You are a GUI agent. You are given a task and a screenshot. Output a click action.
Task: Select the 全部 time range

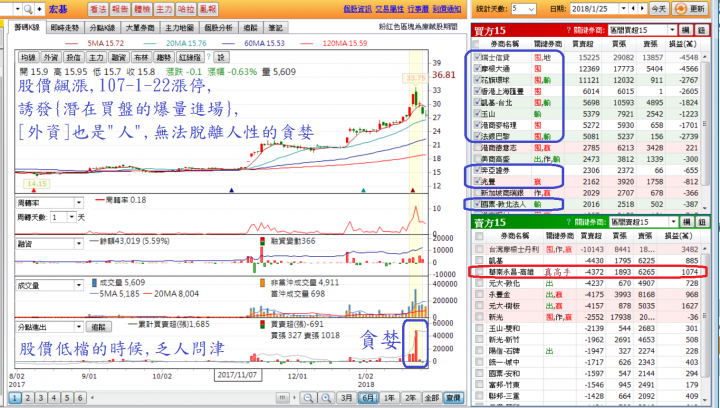[431, 398]
